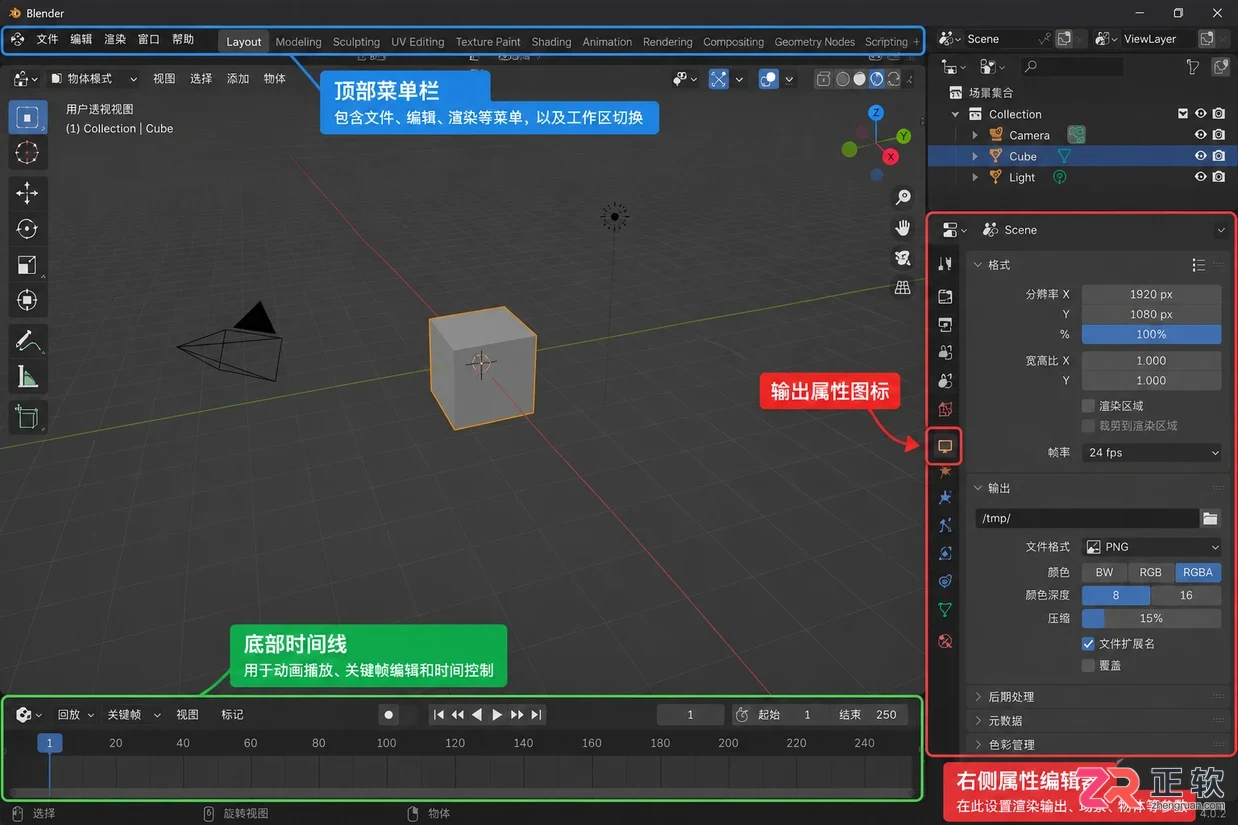This screenshot has height=825, width=1238.
Task: Toggle auto keying record button
Action: tap(388, 714)
